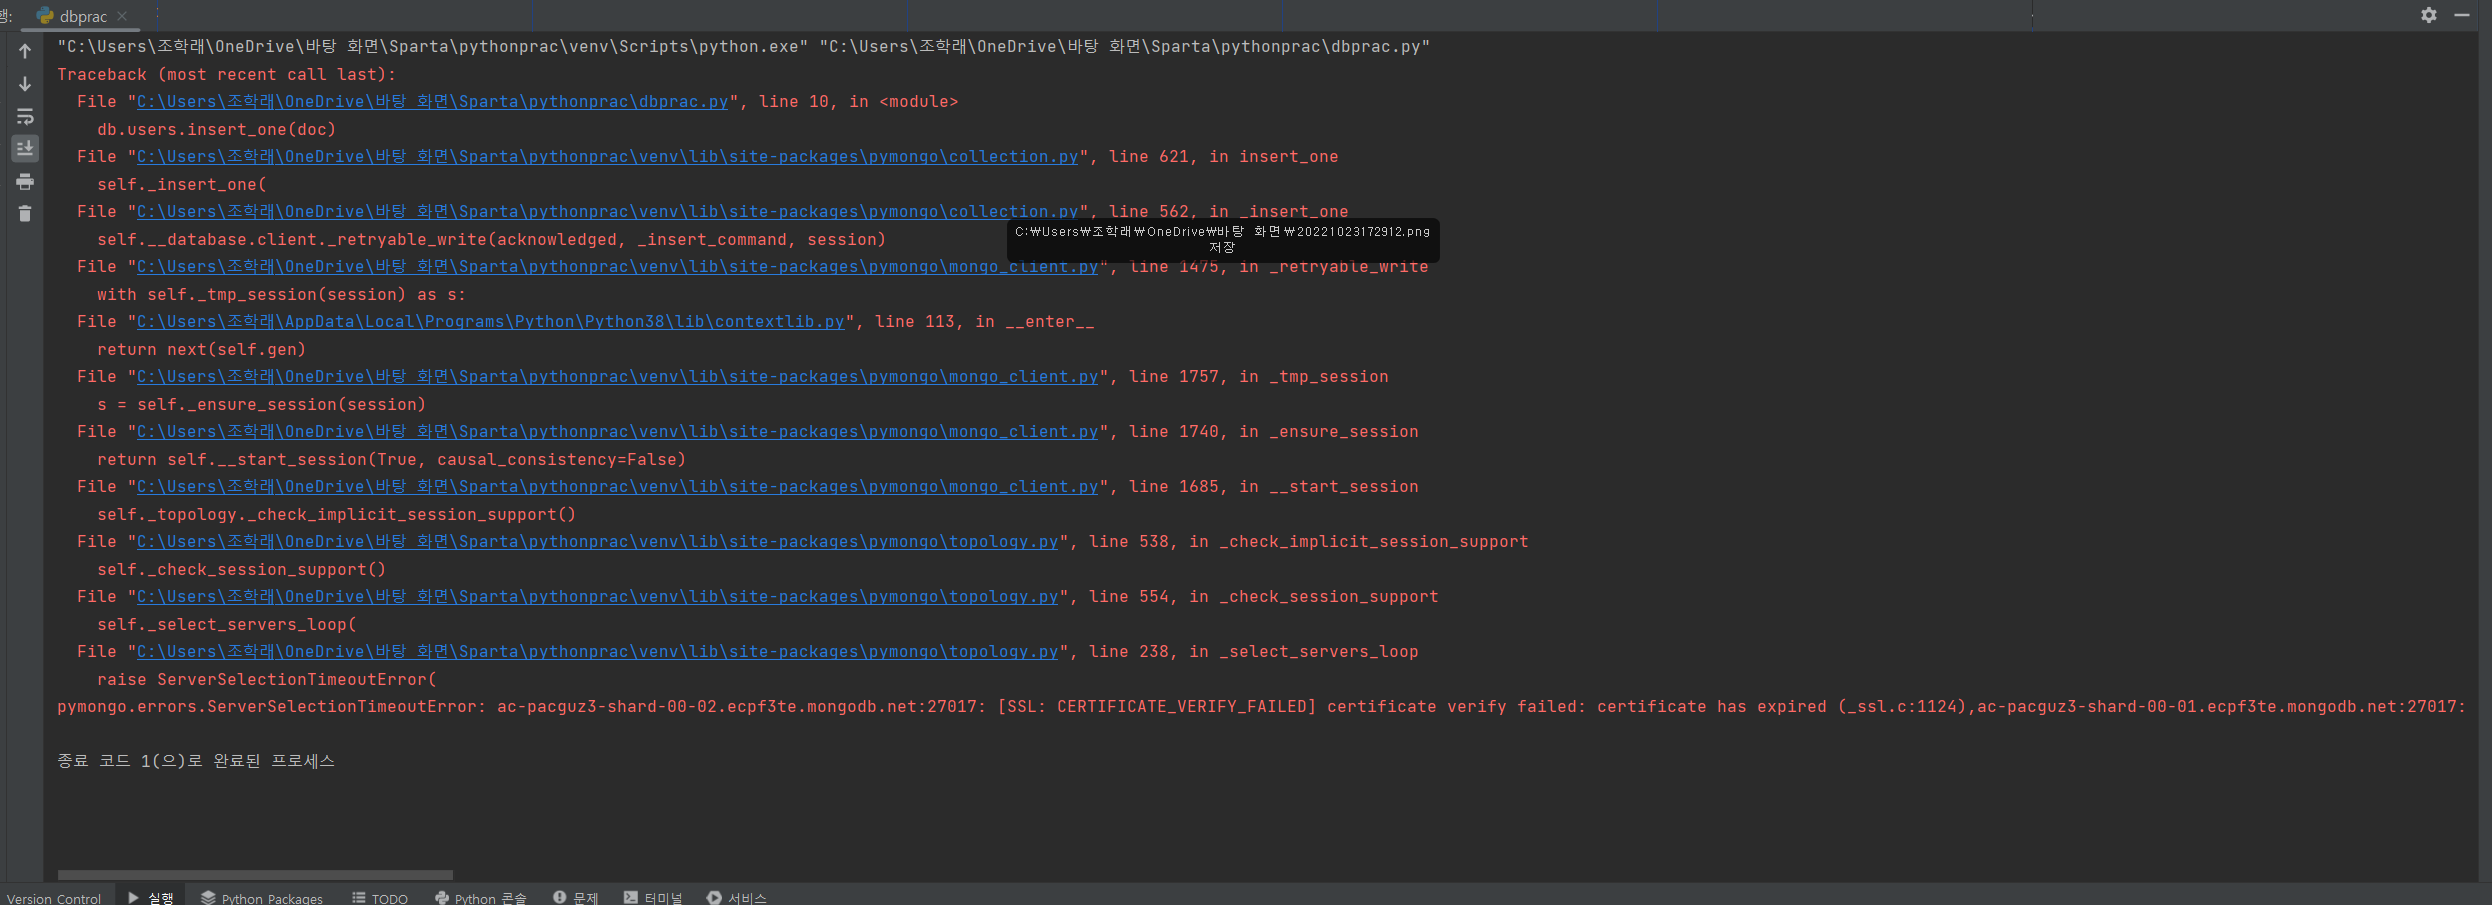Click the Down the Stack Trace arrow
Image resolution: width=2492 pixels, height=905 pixels.
[25, 84]
